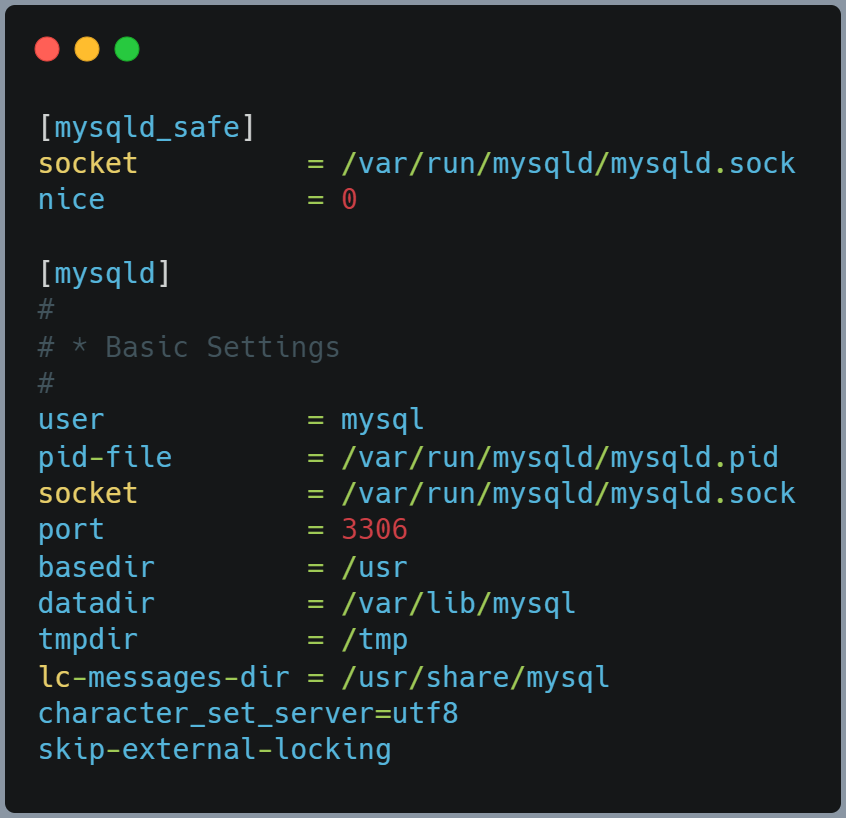846x818 pixels.
Task: Click the [mysqld] section header
Action: 105,274
